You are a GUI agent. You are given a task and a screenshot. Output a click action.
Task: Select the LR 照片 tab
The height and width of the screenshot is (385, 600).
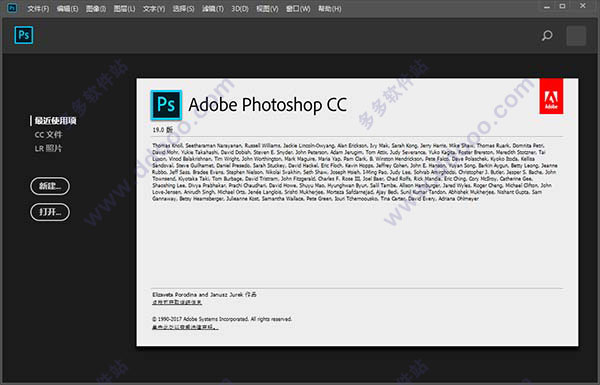pyautogui.click(x=48, y=148)
